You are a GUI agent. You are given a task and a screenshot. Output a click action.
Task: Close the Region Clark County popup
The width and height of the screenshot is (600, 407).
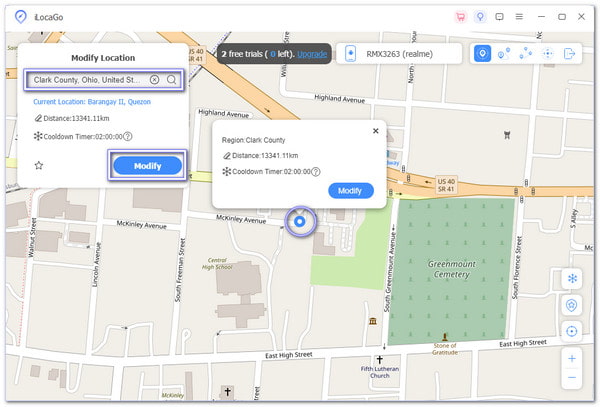click(x=375, y=131)
